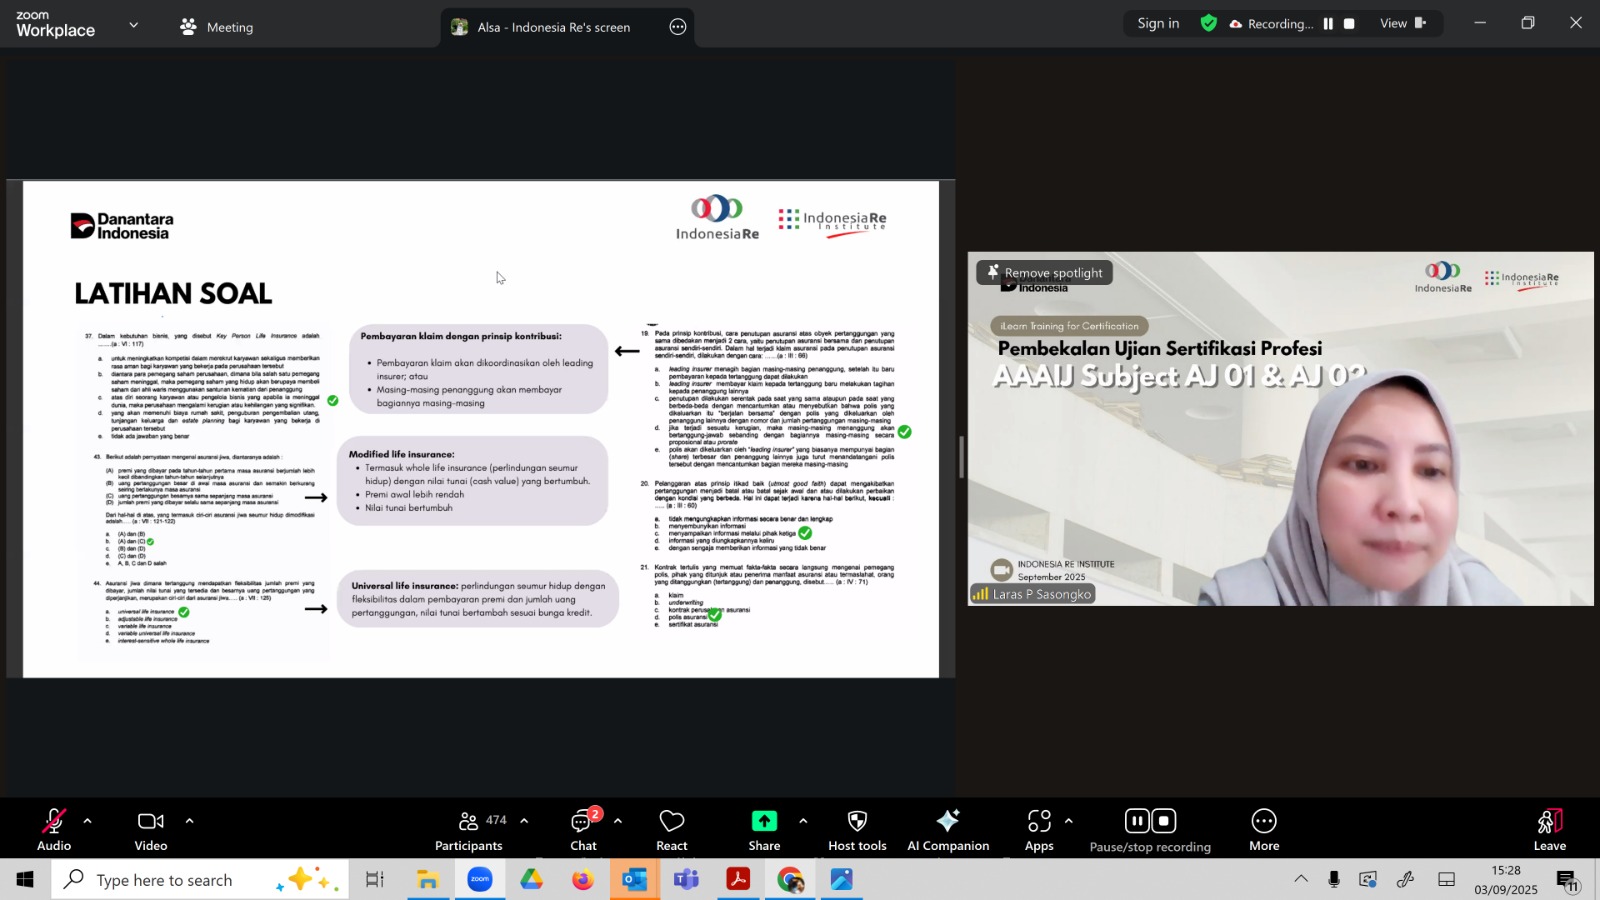Open the View layout menu
The height and width of the screenshot is (900, 1600).
(1402, 24)
